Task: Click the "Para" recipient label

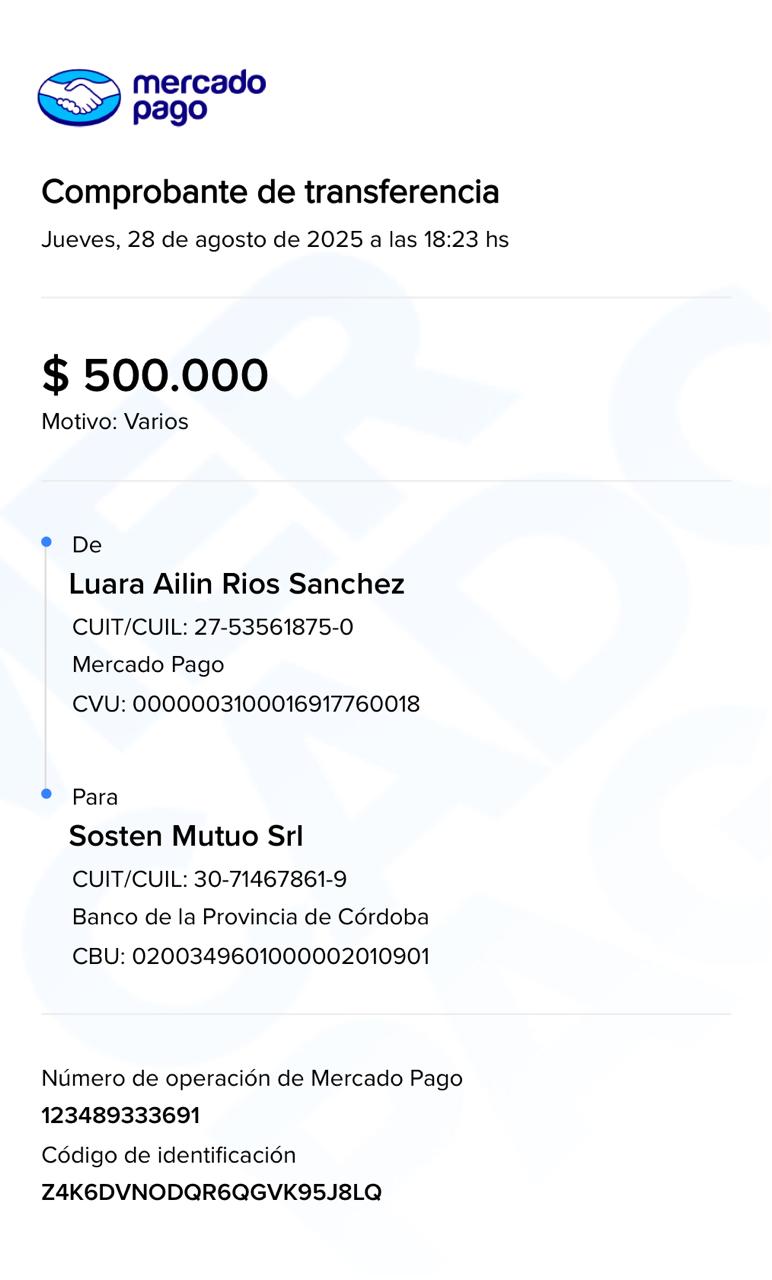Action: [x=95, y=797]
